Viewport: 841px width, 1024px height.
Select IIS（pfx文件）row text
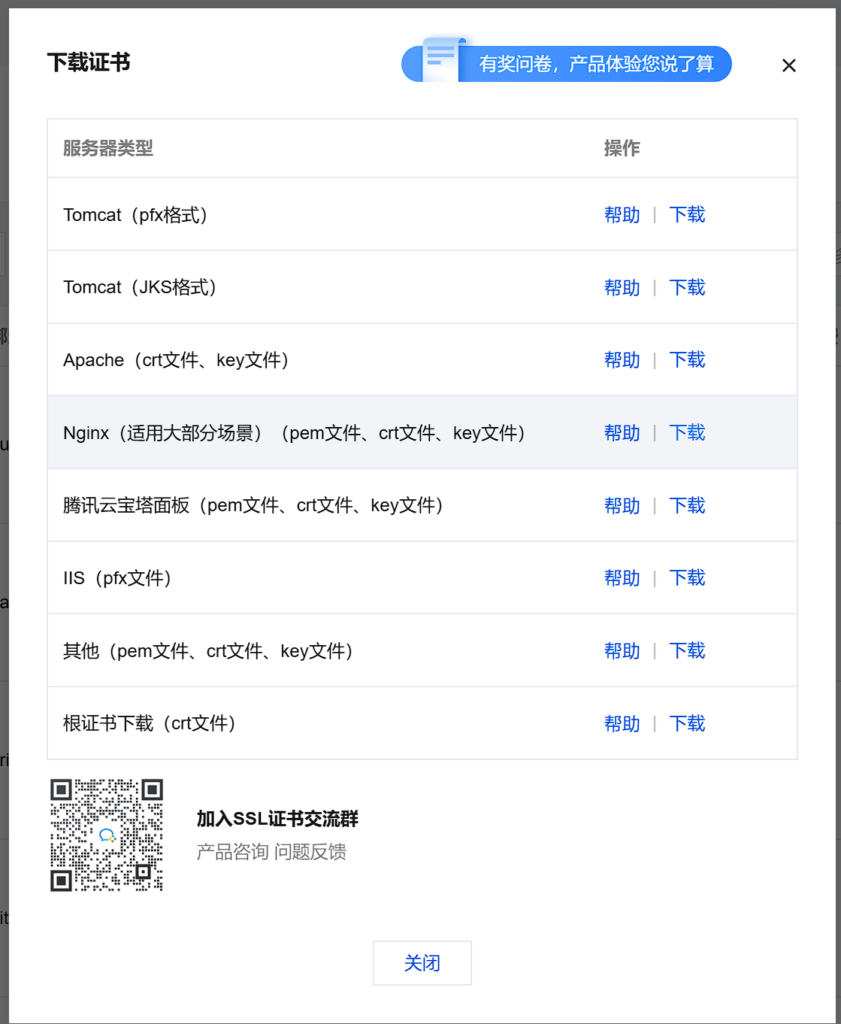point(118,578)
